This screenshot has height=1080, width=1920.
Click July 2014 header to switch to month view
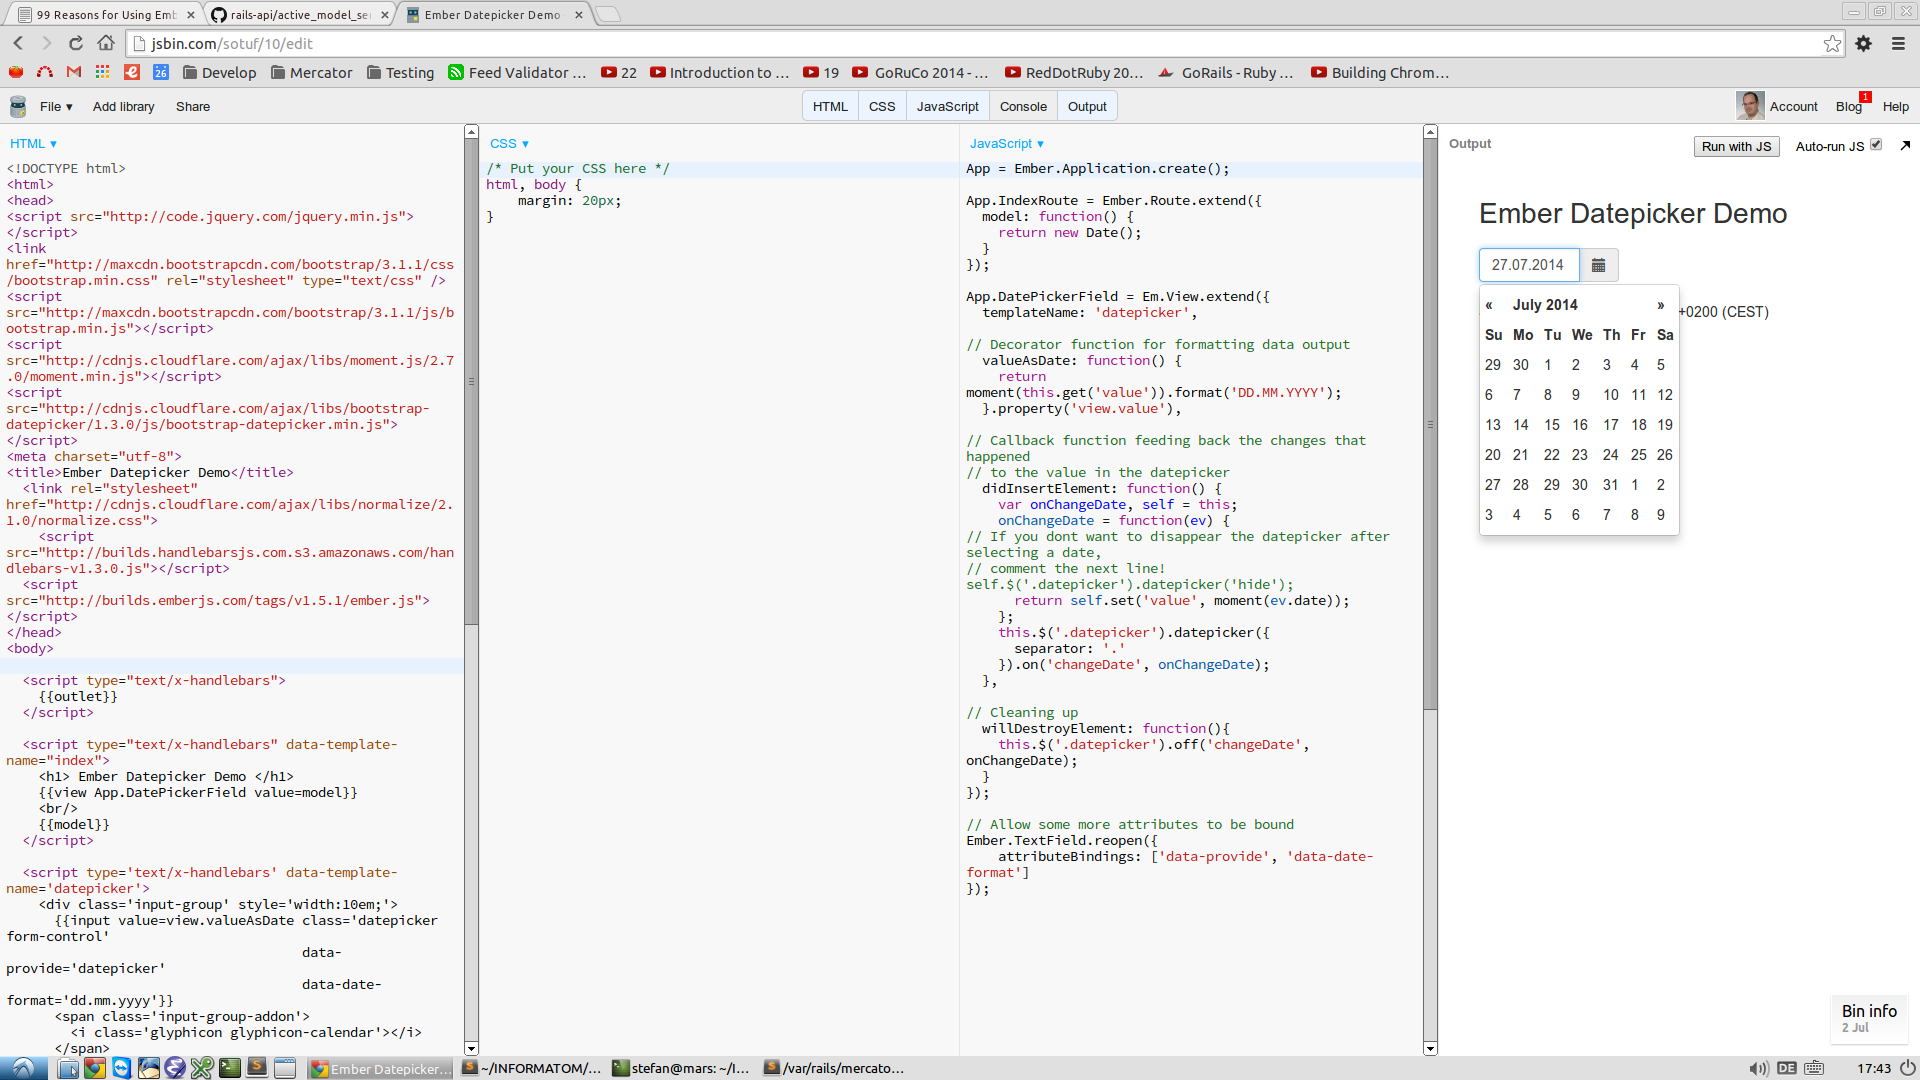tap(1545, 305)
